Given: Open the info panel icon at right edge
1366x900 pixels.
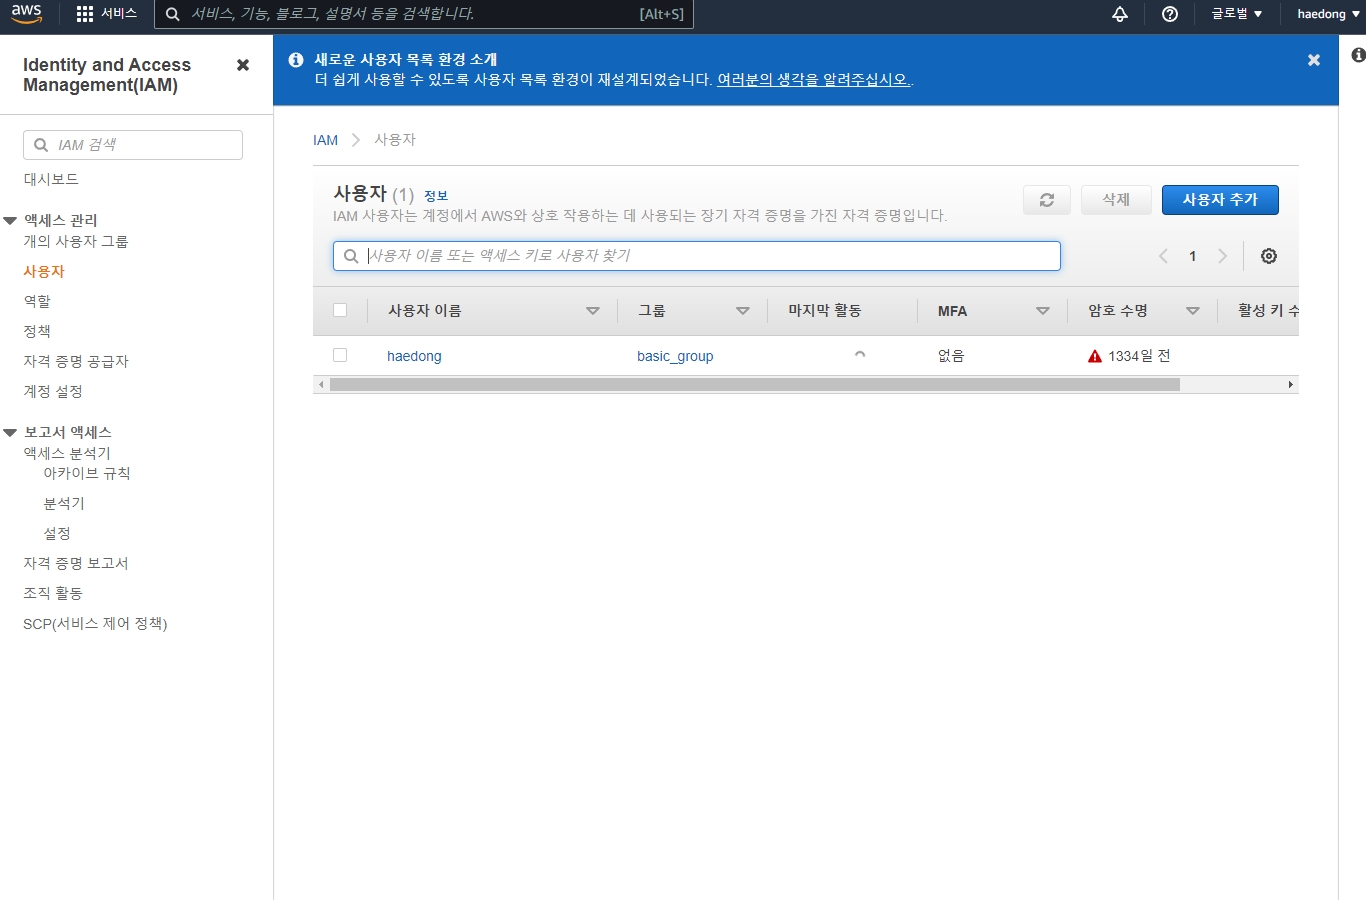Looking at the screenshot, I should tap(1358, 55).
